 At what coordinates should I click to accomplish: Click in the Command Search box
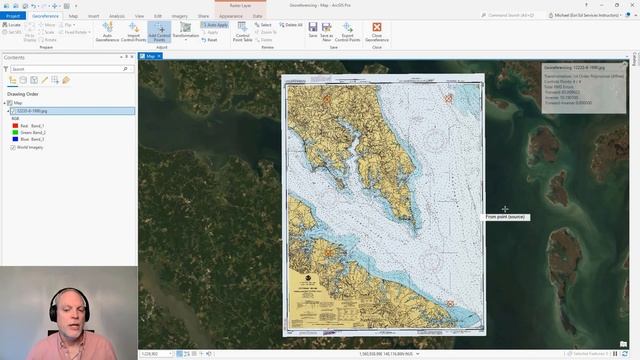pos(511,15)
